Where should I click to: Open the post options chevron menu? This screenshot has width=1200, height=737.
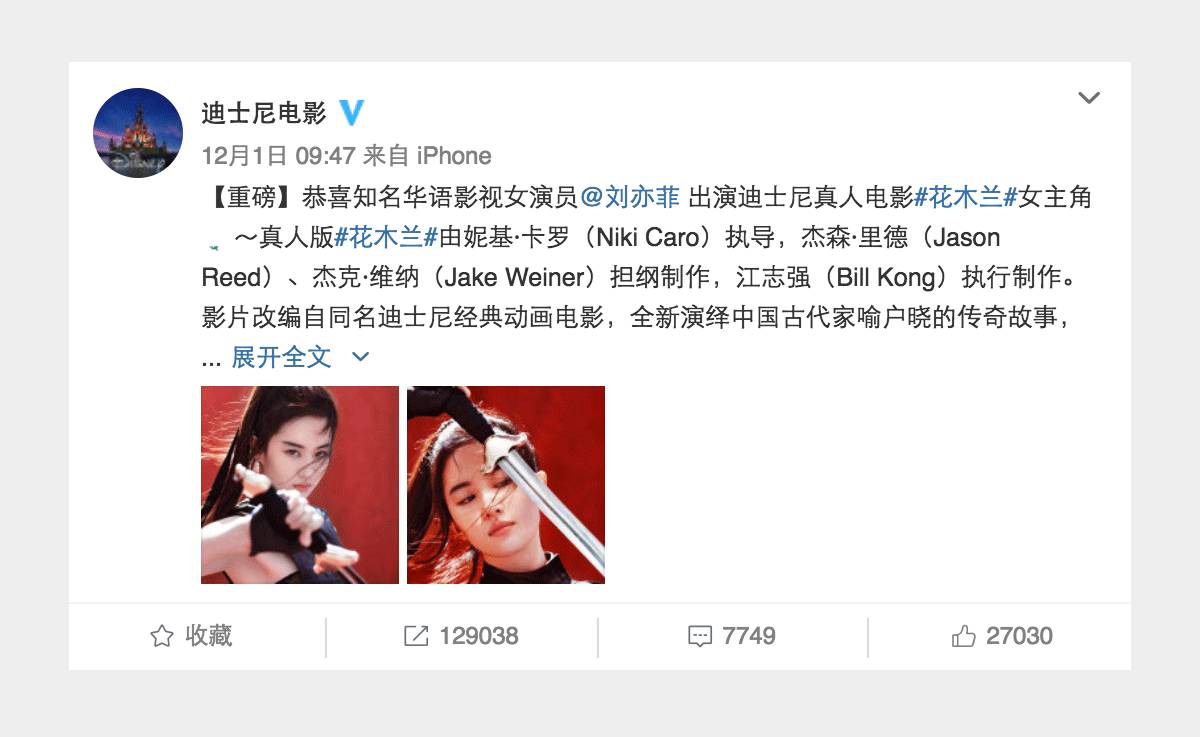coord(1088,98)
